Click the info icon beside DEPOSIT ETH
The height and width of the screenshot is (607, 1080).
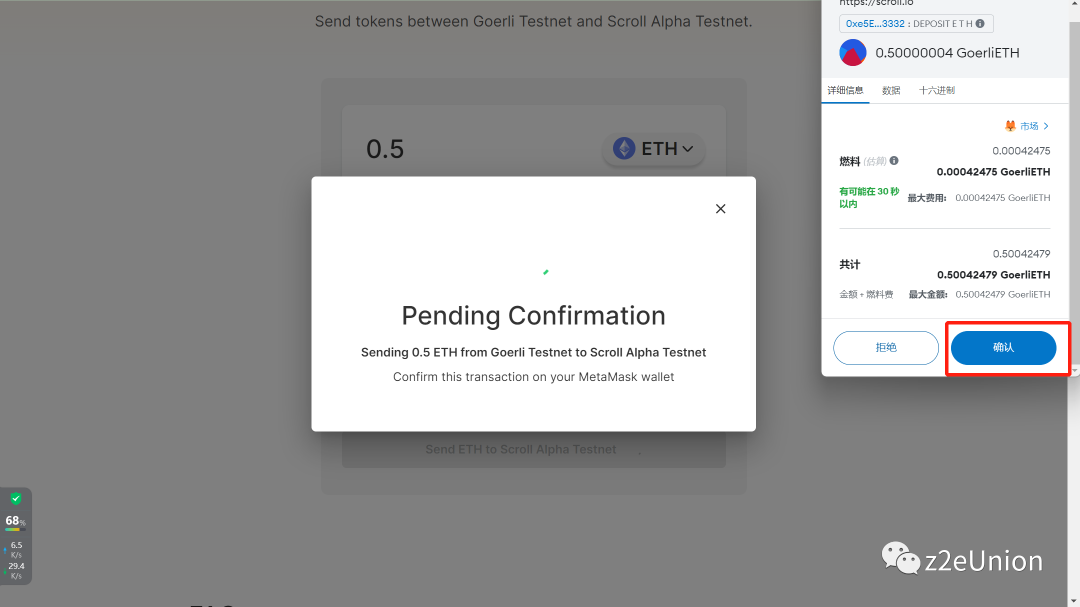point(979,24)
